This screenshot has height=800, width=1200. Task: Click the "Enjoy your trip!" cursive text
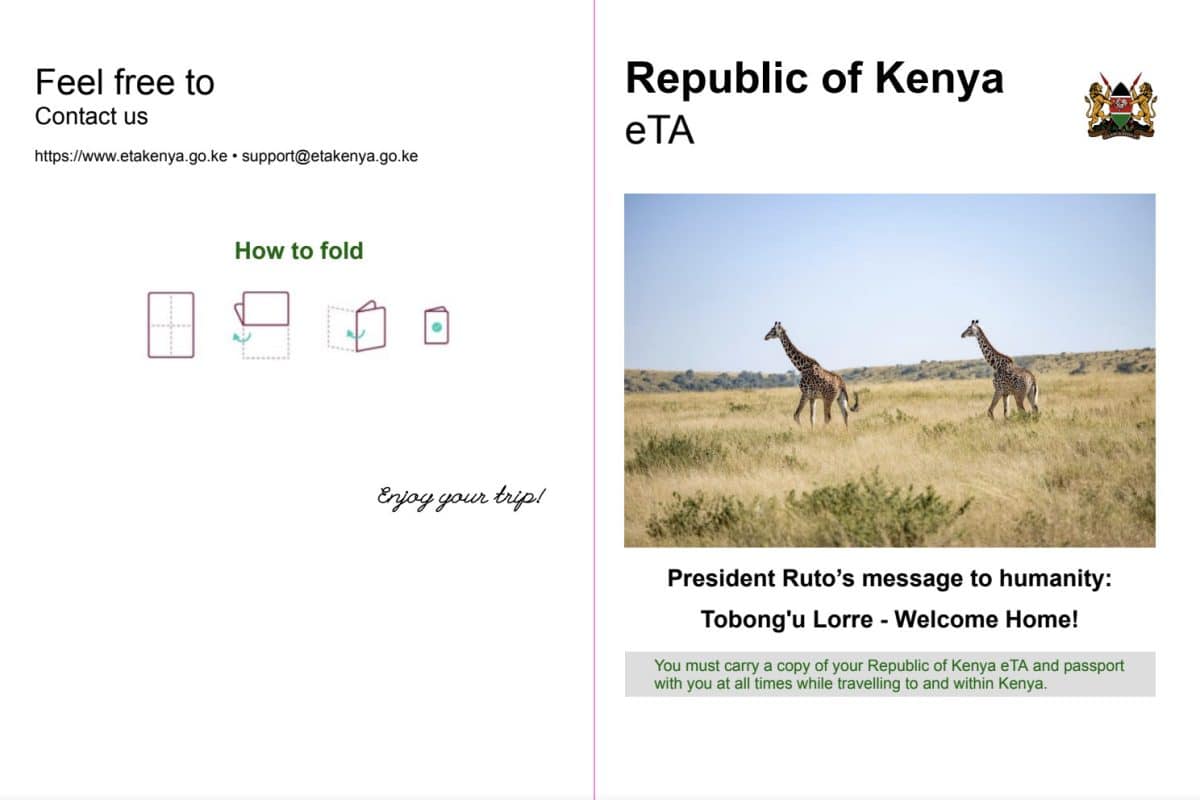[461, 496]
